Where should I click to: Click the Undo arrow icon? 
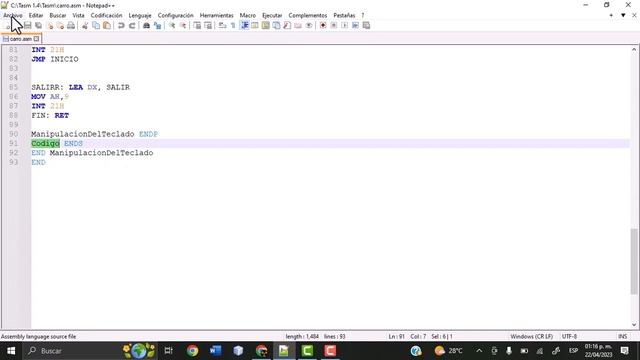[x=121, y=25]
